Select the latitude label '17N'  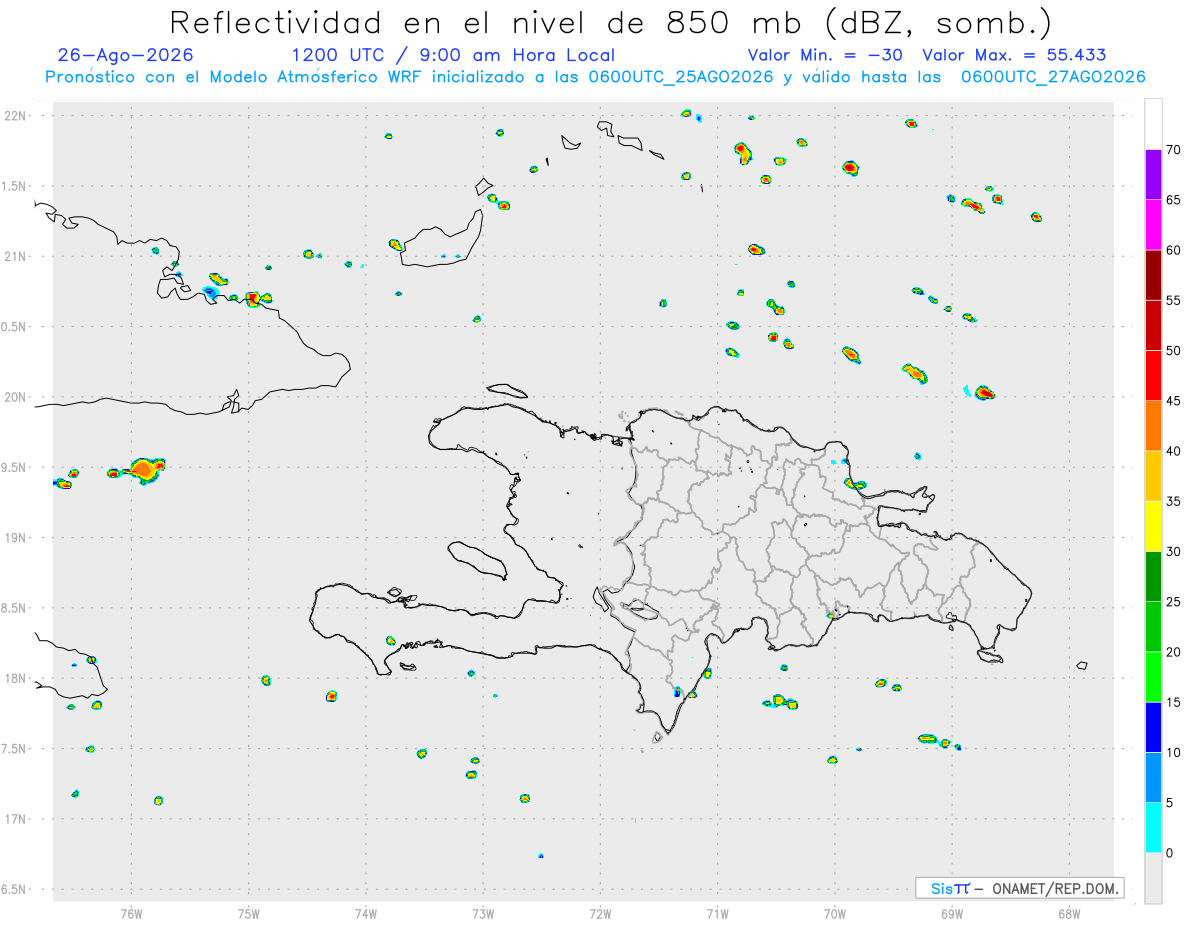pos(17,819)
